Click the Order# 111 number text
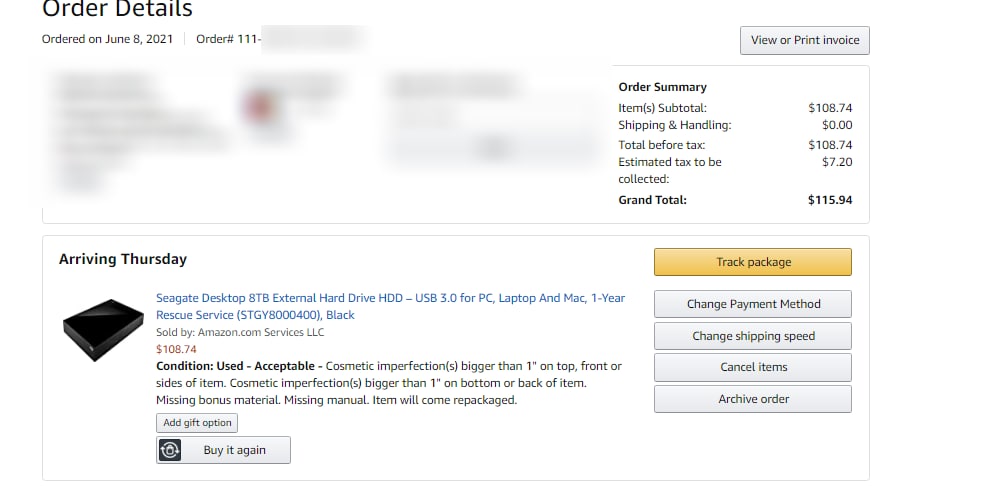Viewport: 983px width, 489px height. tap(228, 39)
